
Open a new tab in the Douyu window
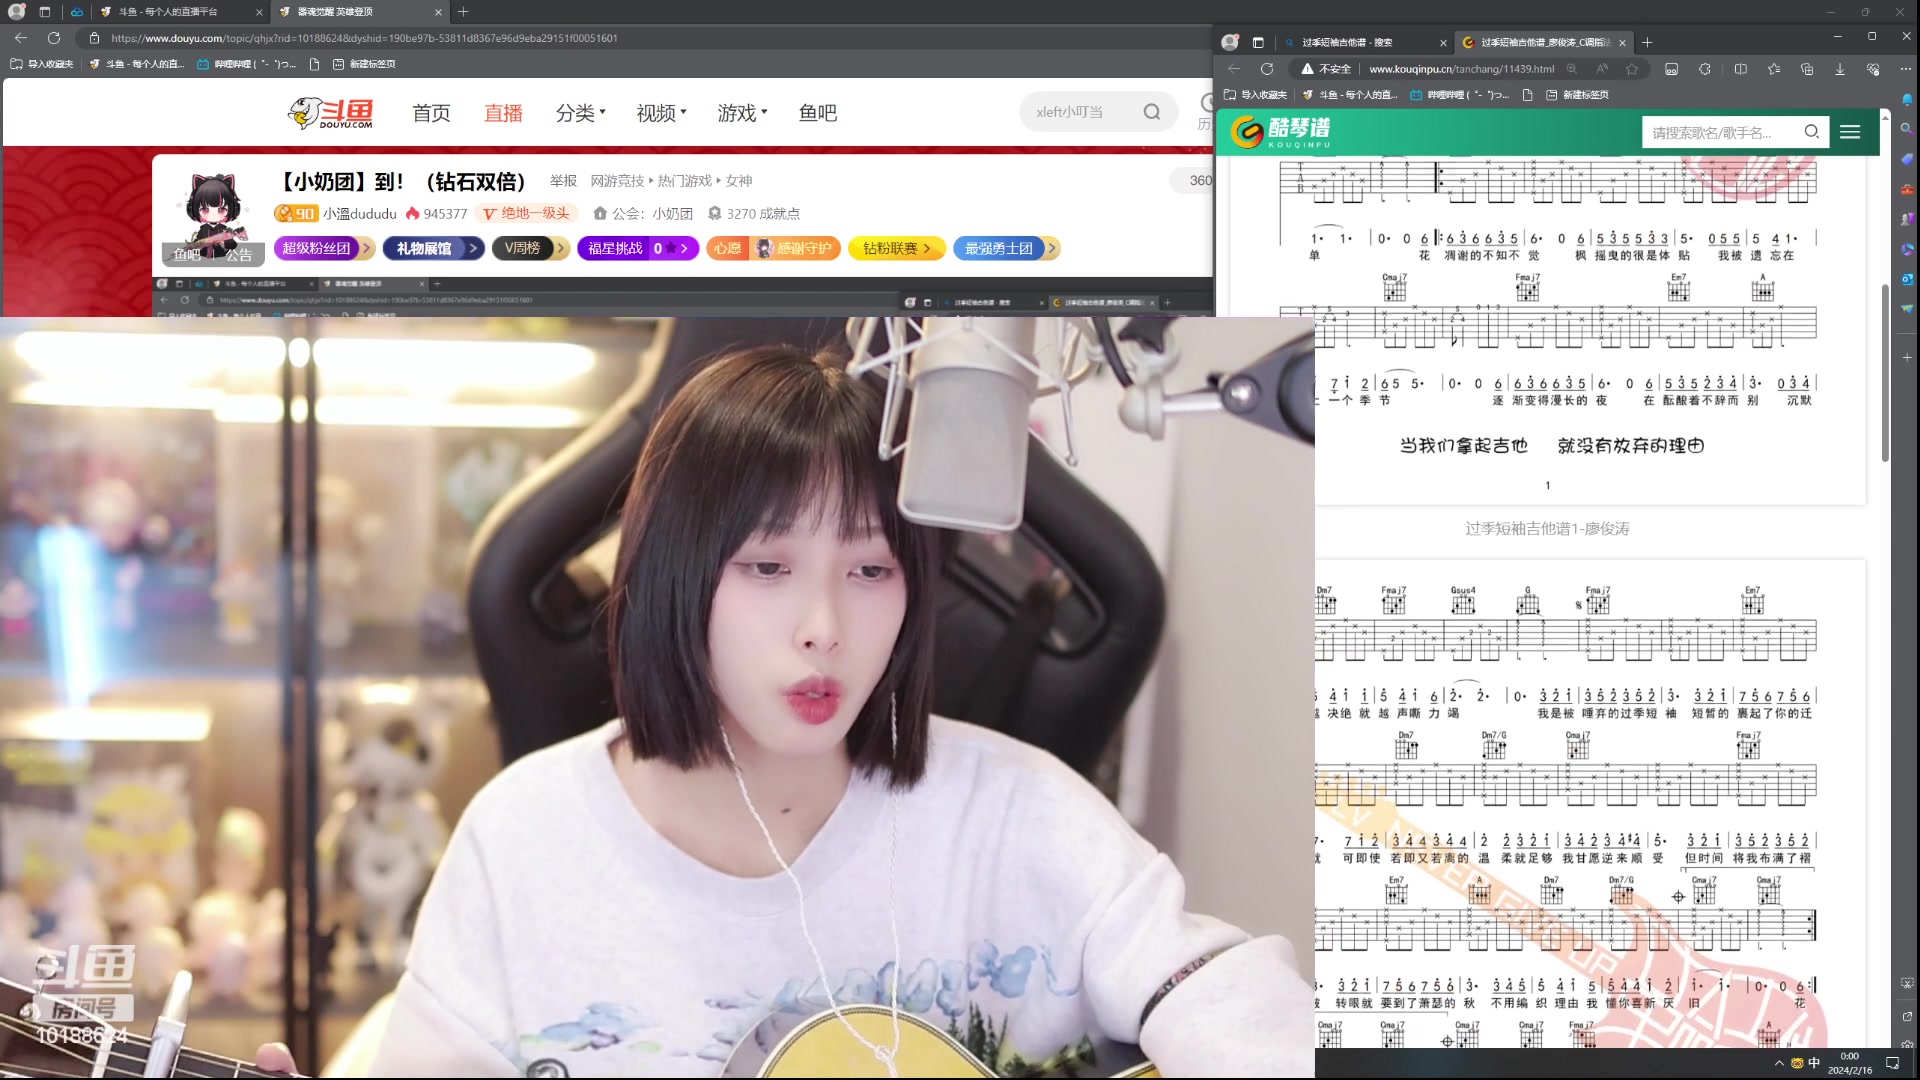(x=463, y=12)
